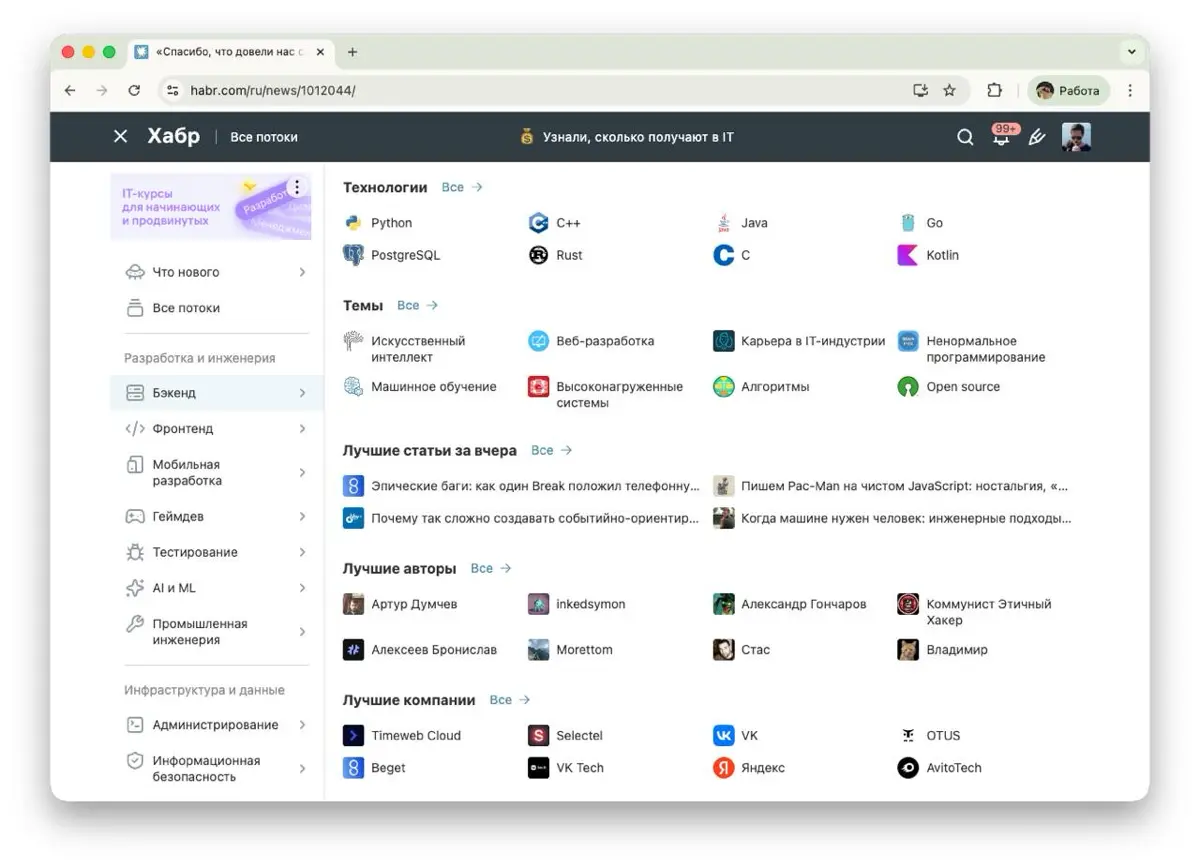The height and width of the screenshot is (868, 1200).
Task: Open the Яндекс company logo
Action: click(723, 768)
